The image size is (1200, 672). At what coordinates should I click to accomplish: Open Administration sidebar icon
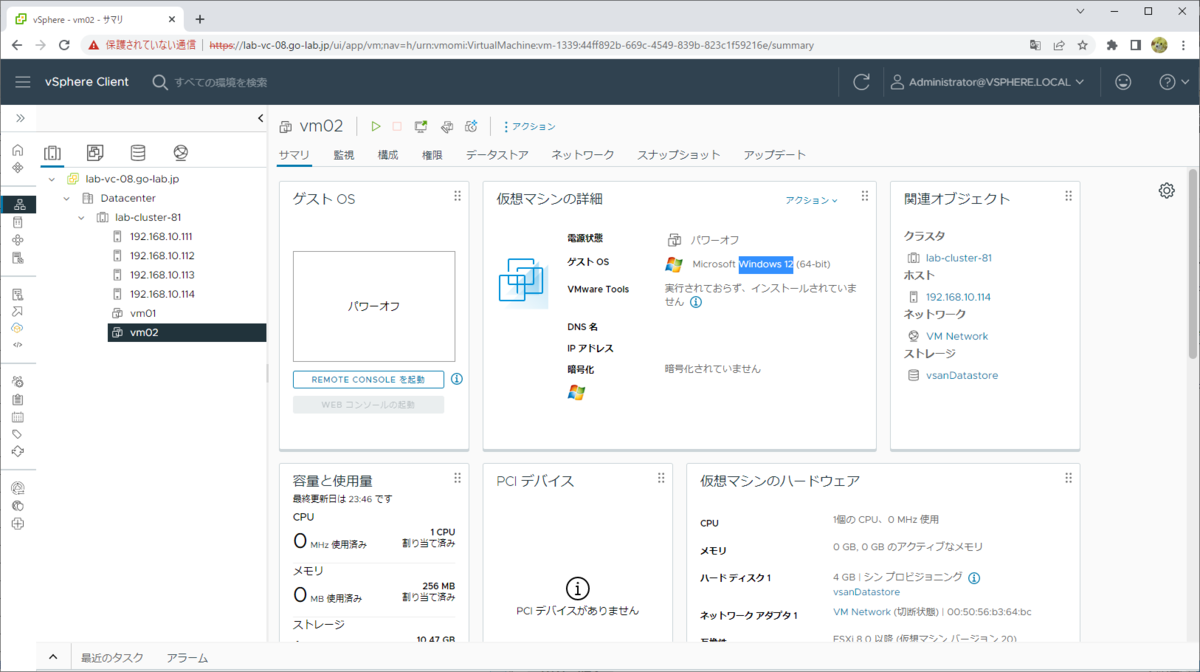point(18,382)
